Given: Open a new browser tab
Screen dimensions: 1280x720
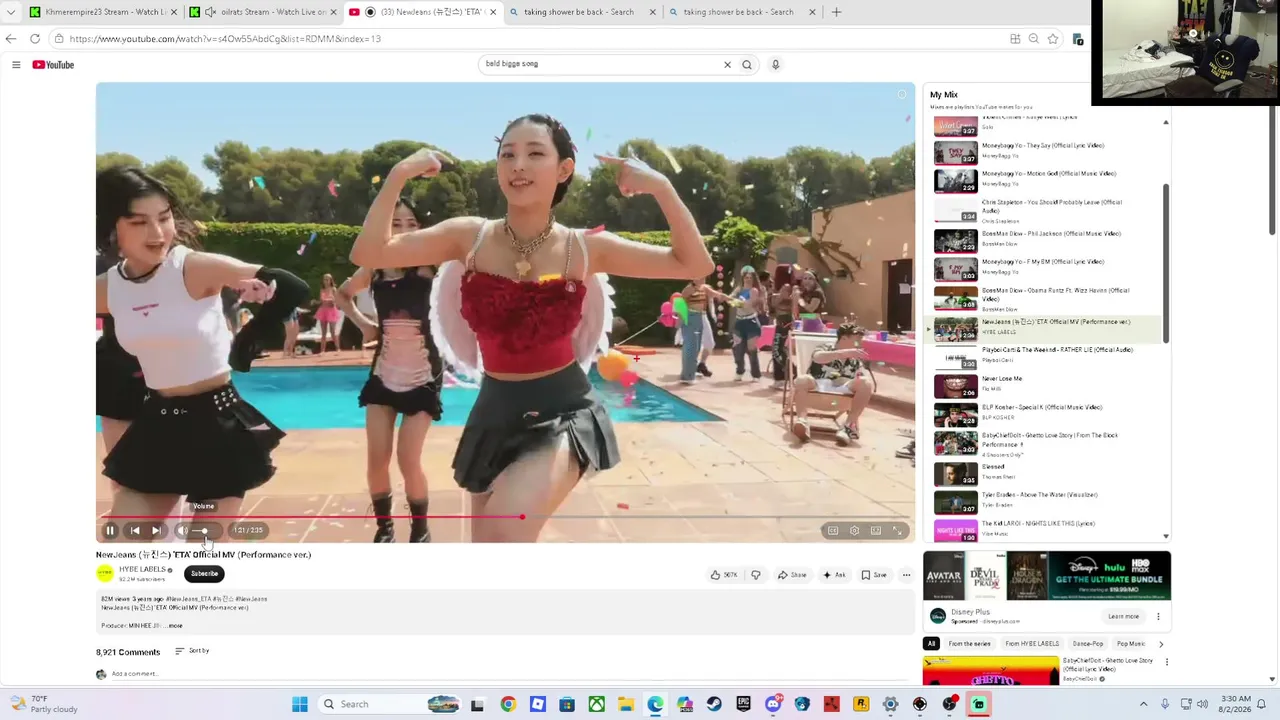Looking at the screenshot, I should (836, 12).
